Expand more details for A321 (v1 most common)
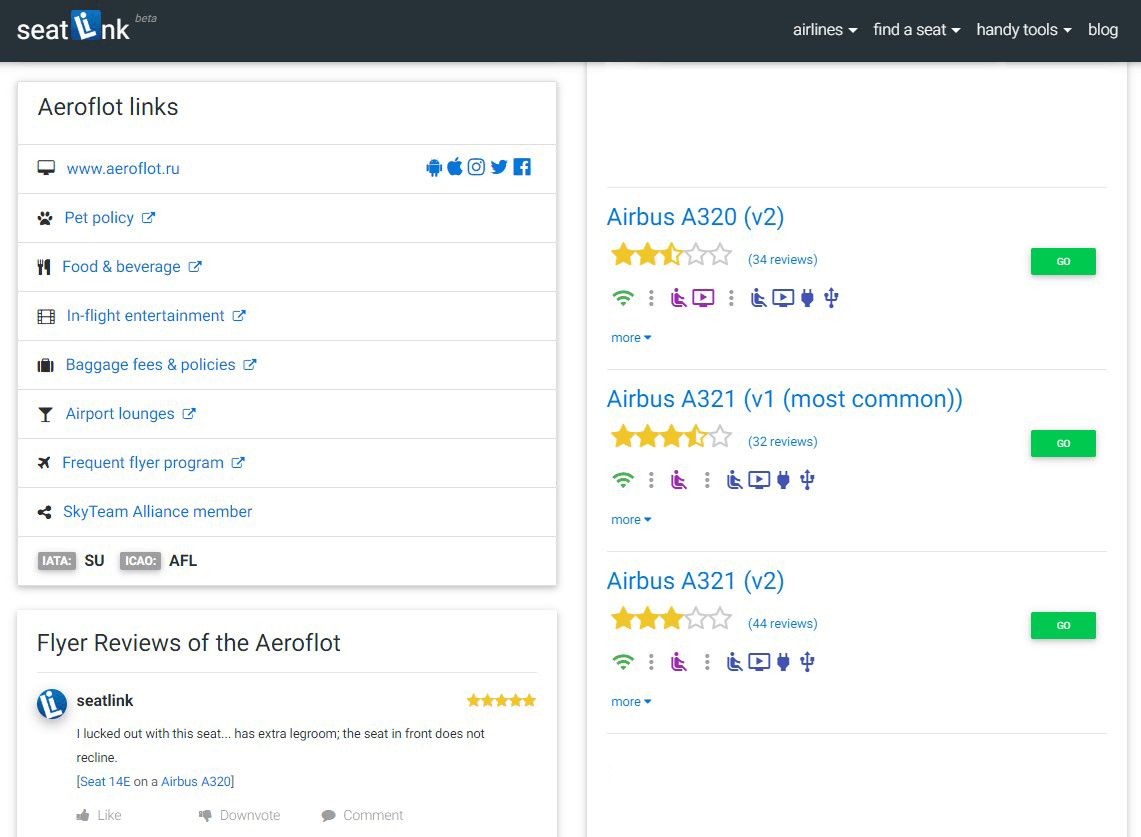 pyautogui.click(x=631, y=520)
